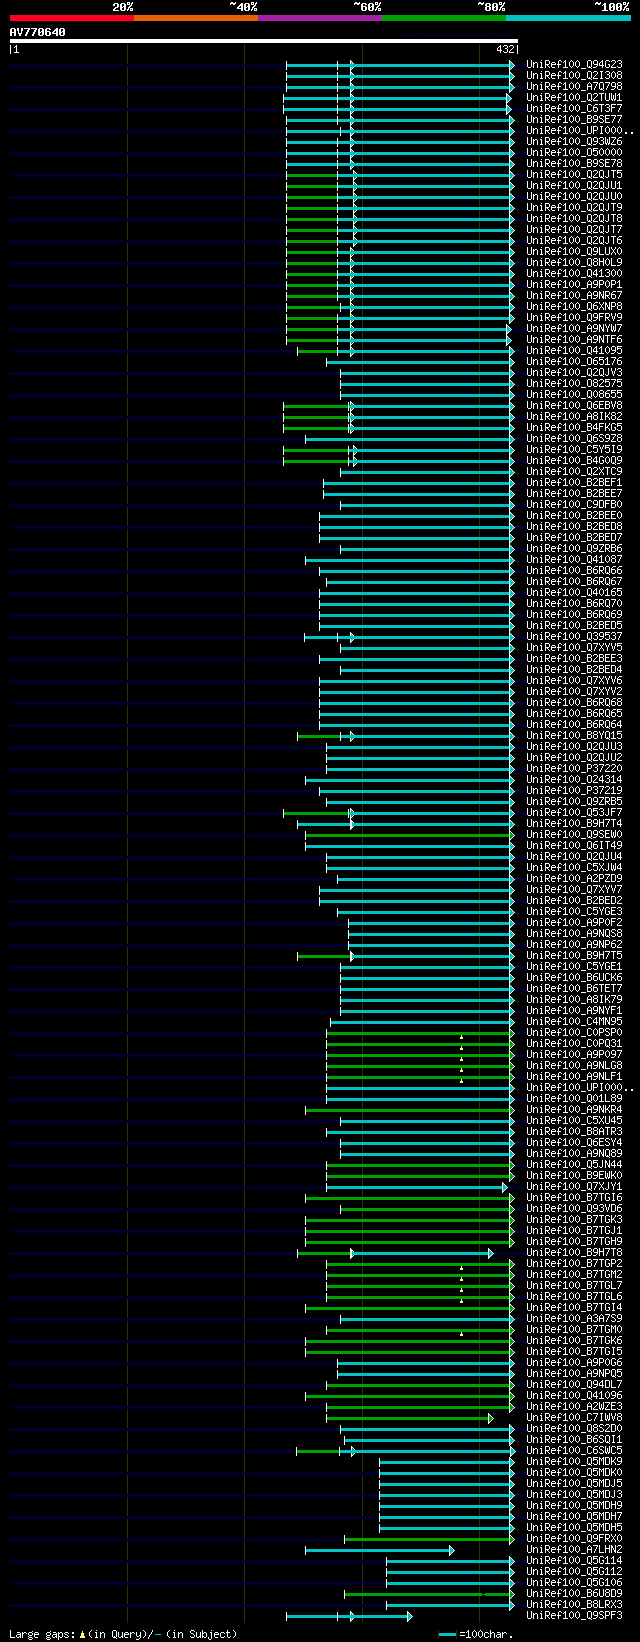The image size is (640, 1642).
Task: Click label UniRef100_A9NLG8
Action: (x=574, y=1066)
